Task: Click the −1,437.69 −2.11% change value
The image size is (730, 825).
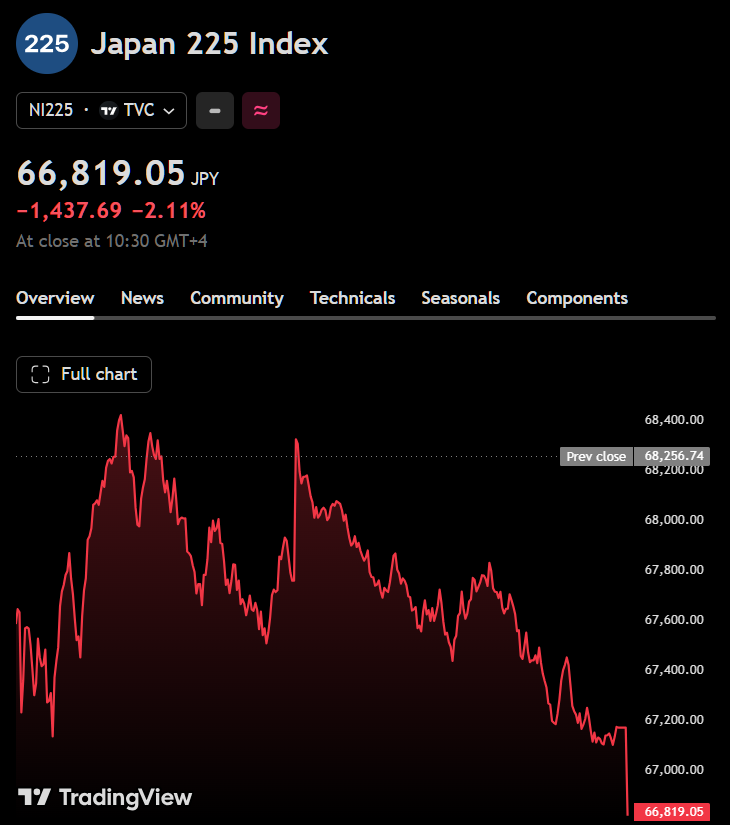Action: click(x=111, y=211)
